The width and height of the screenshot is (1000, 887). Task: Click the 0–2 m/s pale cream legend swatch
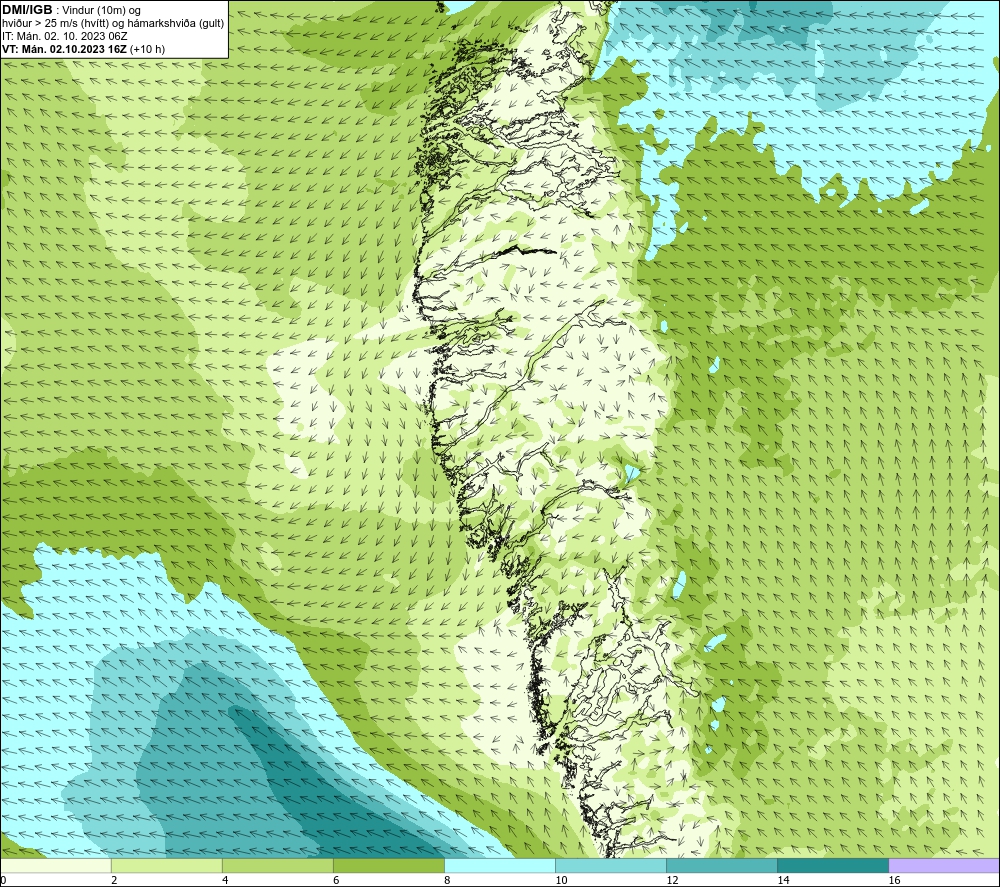(x=56, y=865)
